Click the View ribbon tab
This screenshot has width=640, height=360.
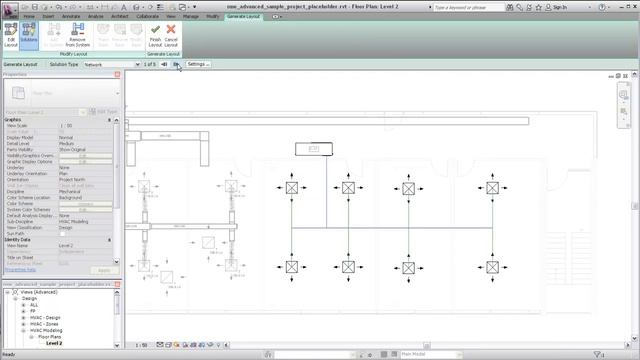point(171,16)
